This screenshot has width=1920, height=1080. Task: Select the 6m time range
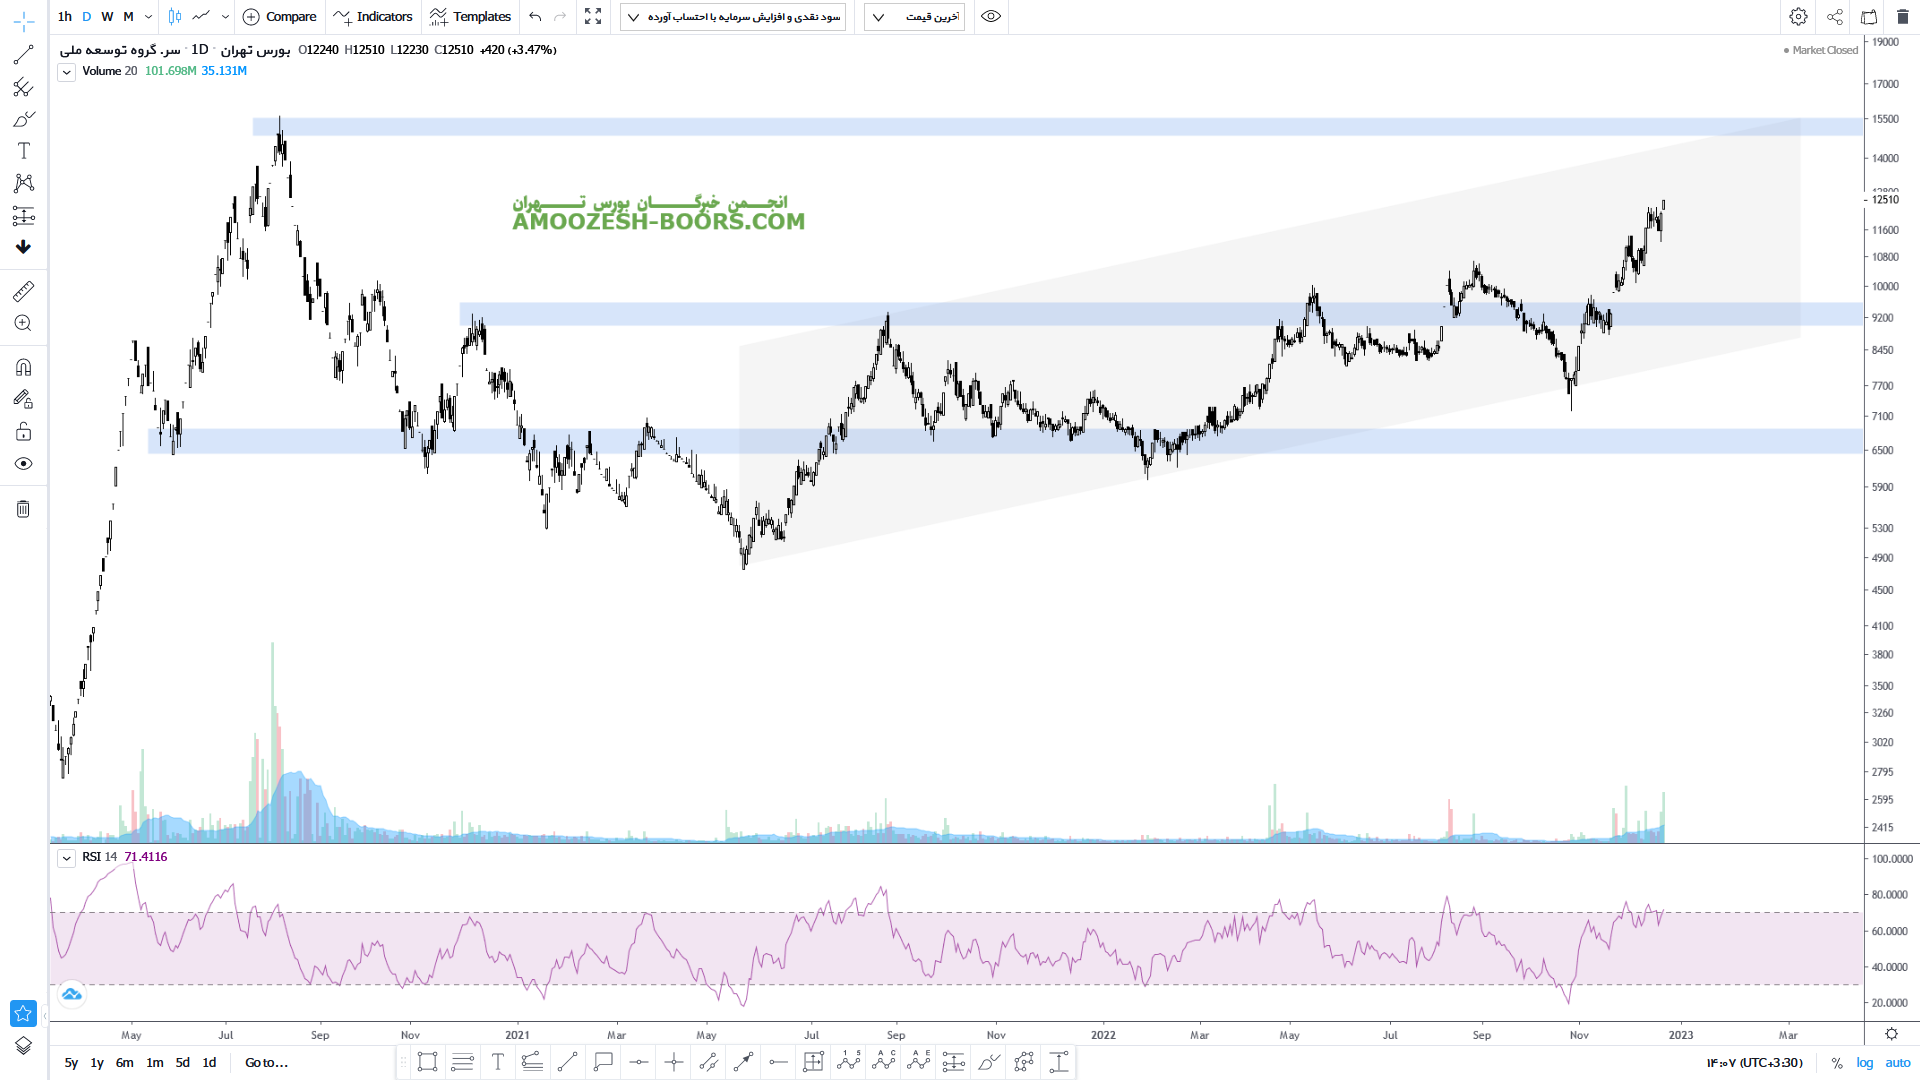tap(124, 1063)
